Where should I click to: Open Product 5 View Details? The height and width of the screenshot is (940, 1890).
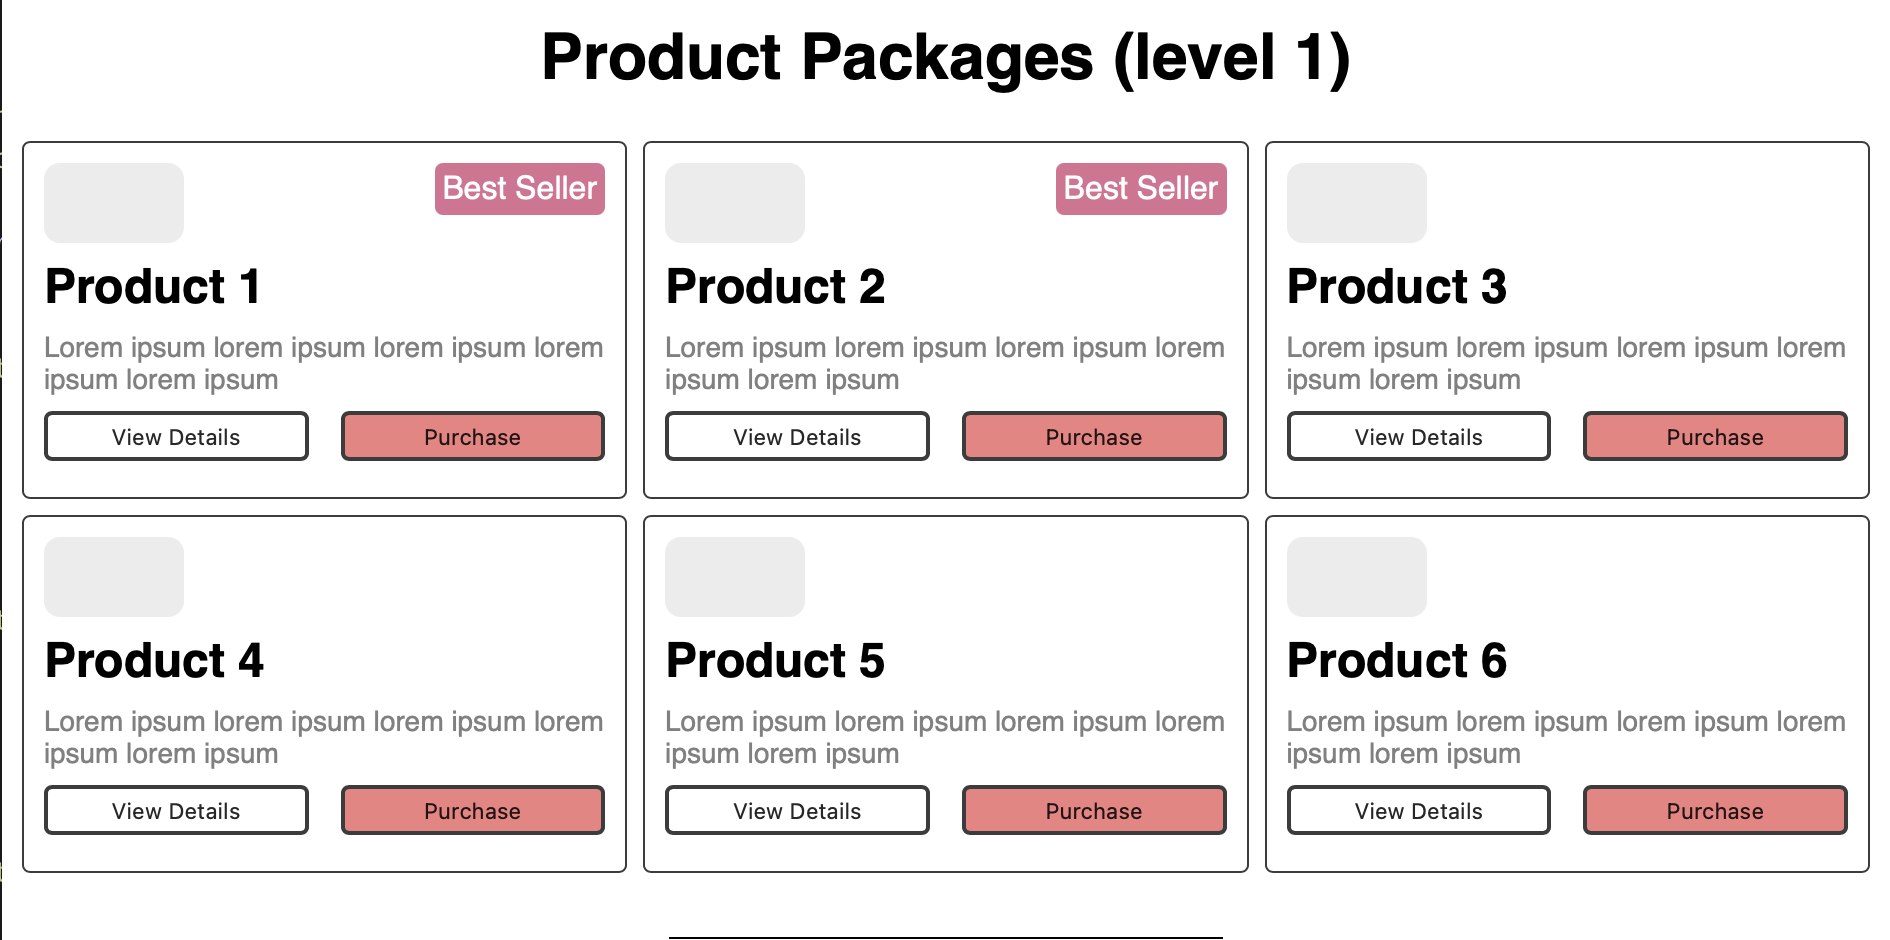[x=797, y=811]
